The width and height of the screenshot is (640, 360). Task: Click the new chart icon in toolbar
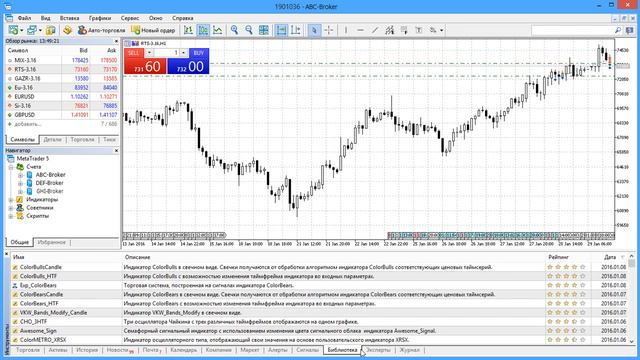[13, 30]
